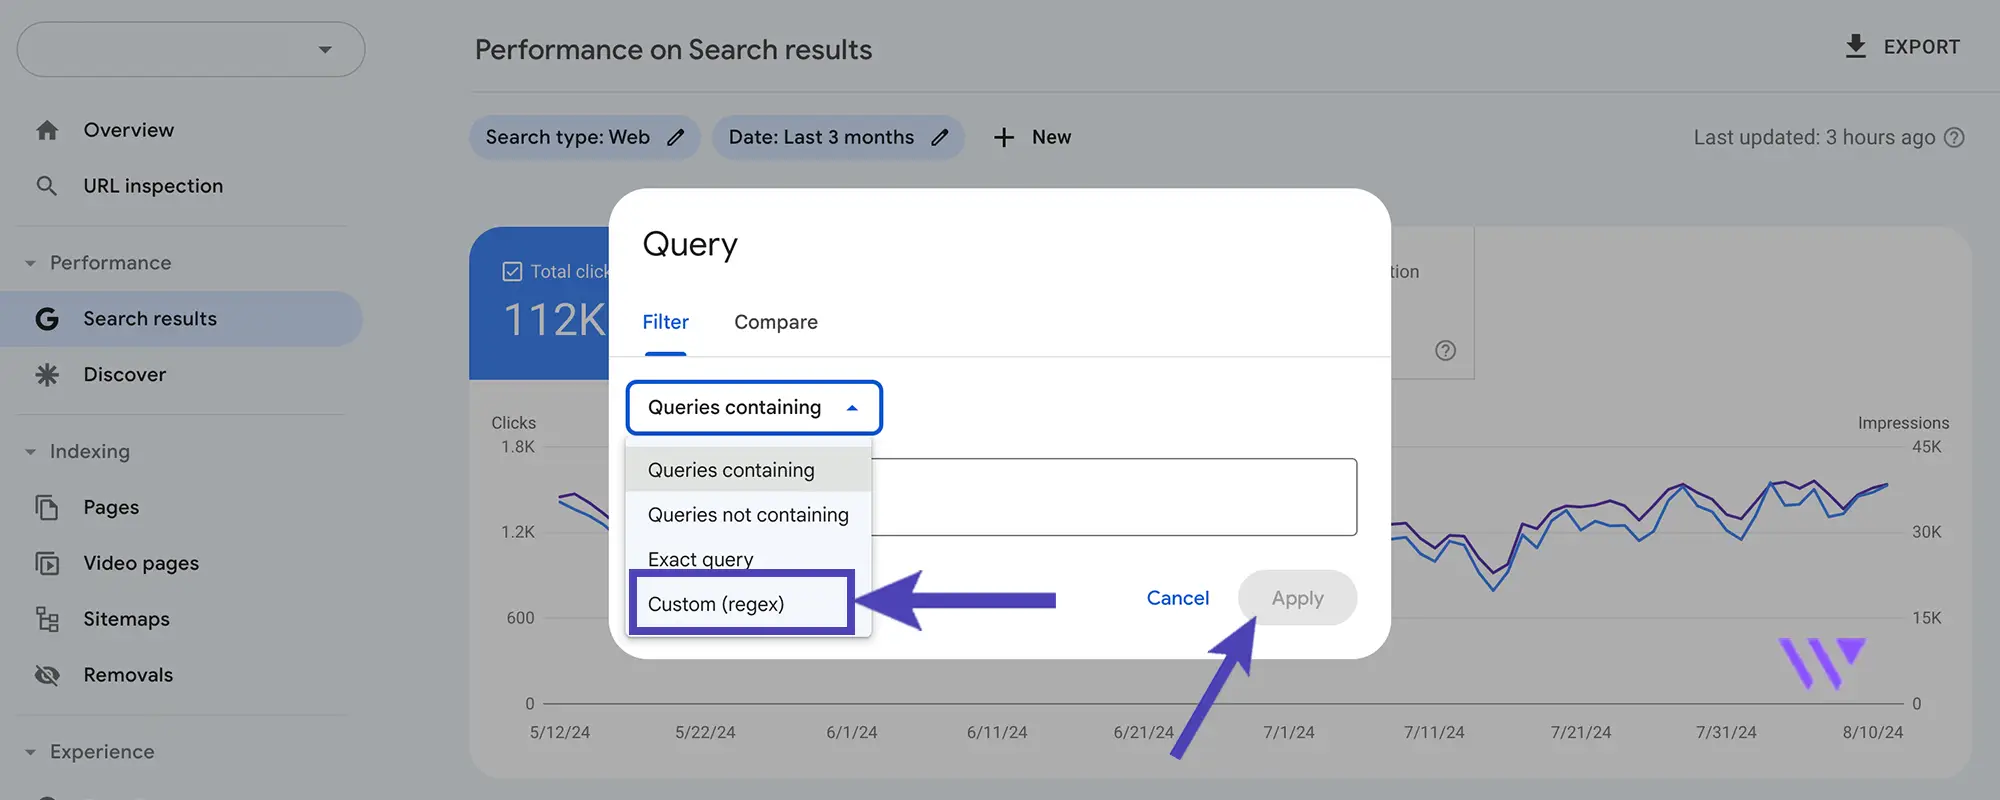Click the help icon beside Last updated
Image resolution: width=2000 pixels, height=800 pixels.
1954,138
